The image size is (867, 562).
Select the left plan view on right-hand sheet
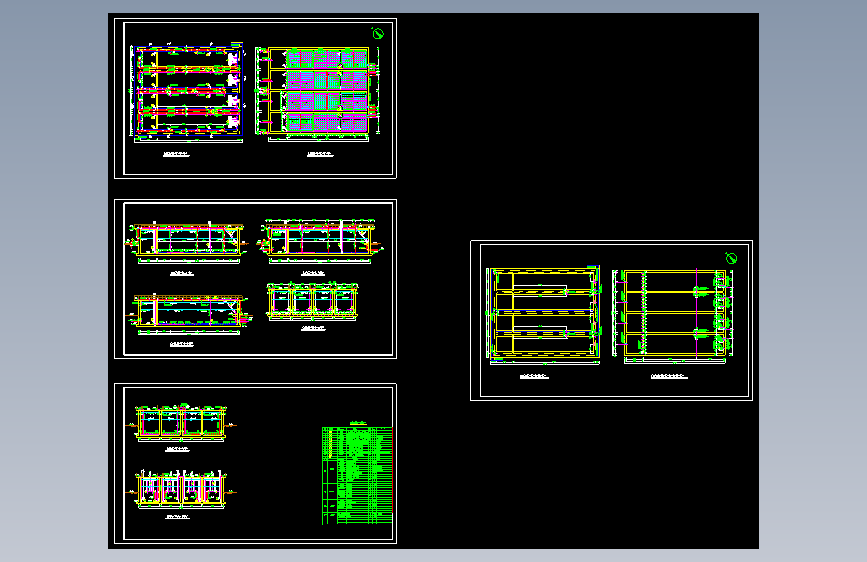point(544,315)
